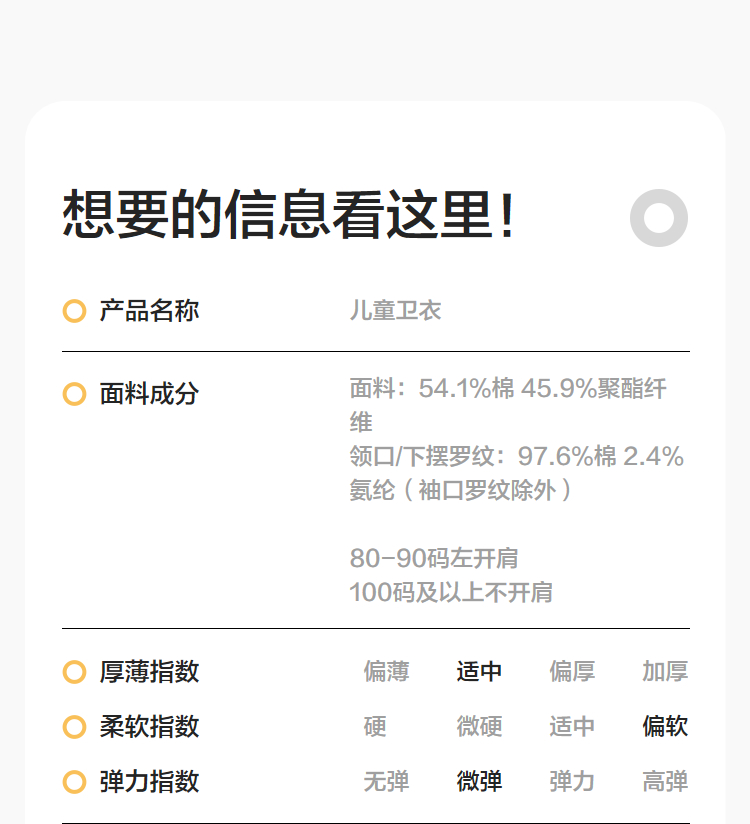This screenshot has width=750, height=824.
Task: Select 偏薄 in the thickness index row
Action: 386,672
